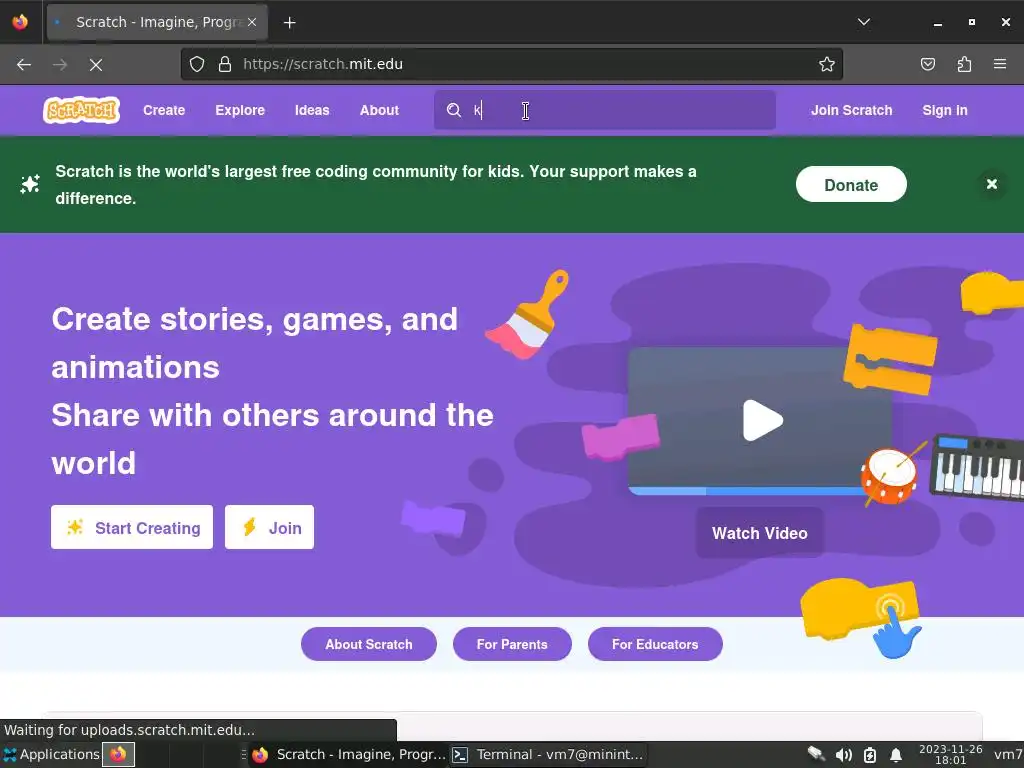1024x768 pixels.
Task: Open the Applications menu
Action: point(52,754)
